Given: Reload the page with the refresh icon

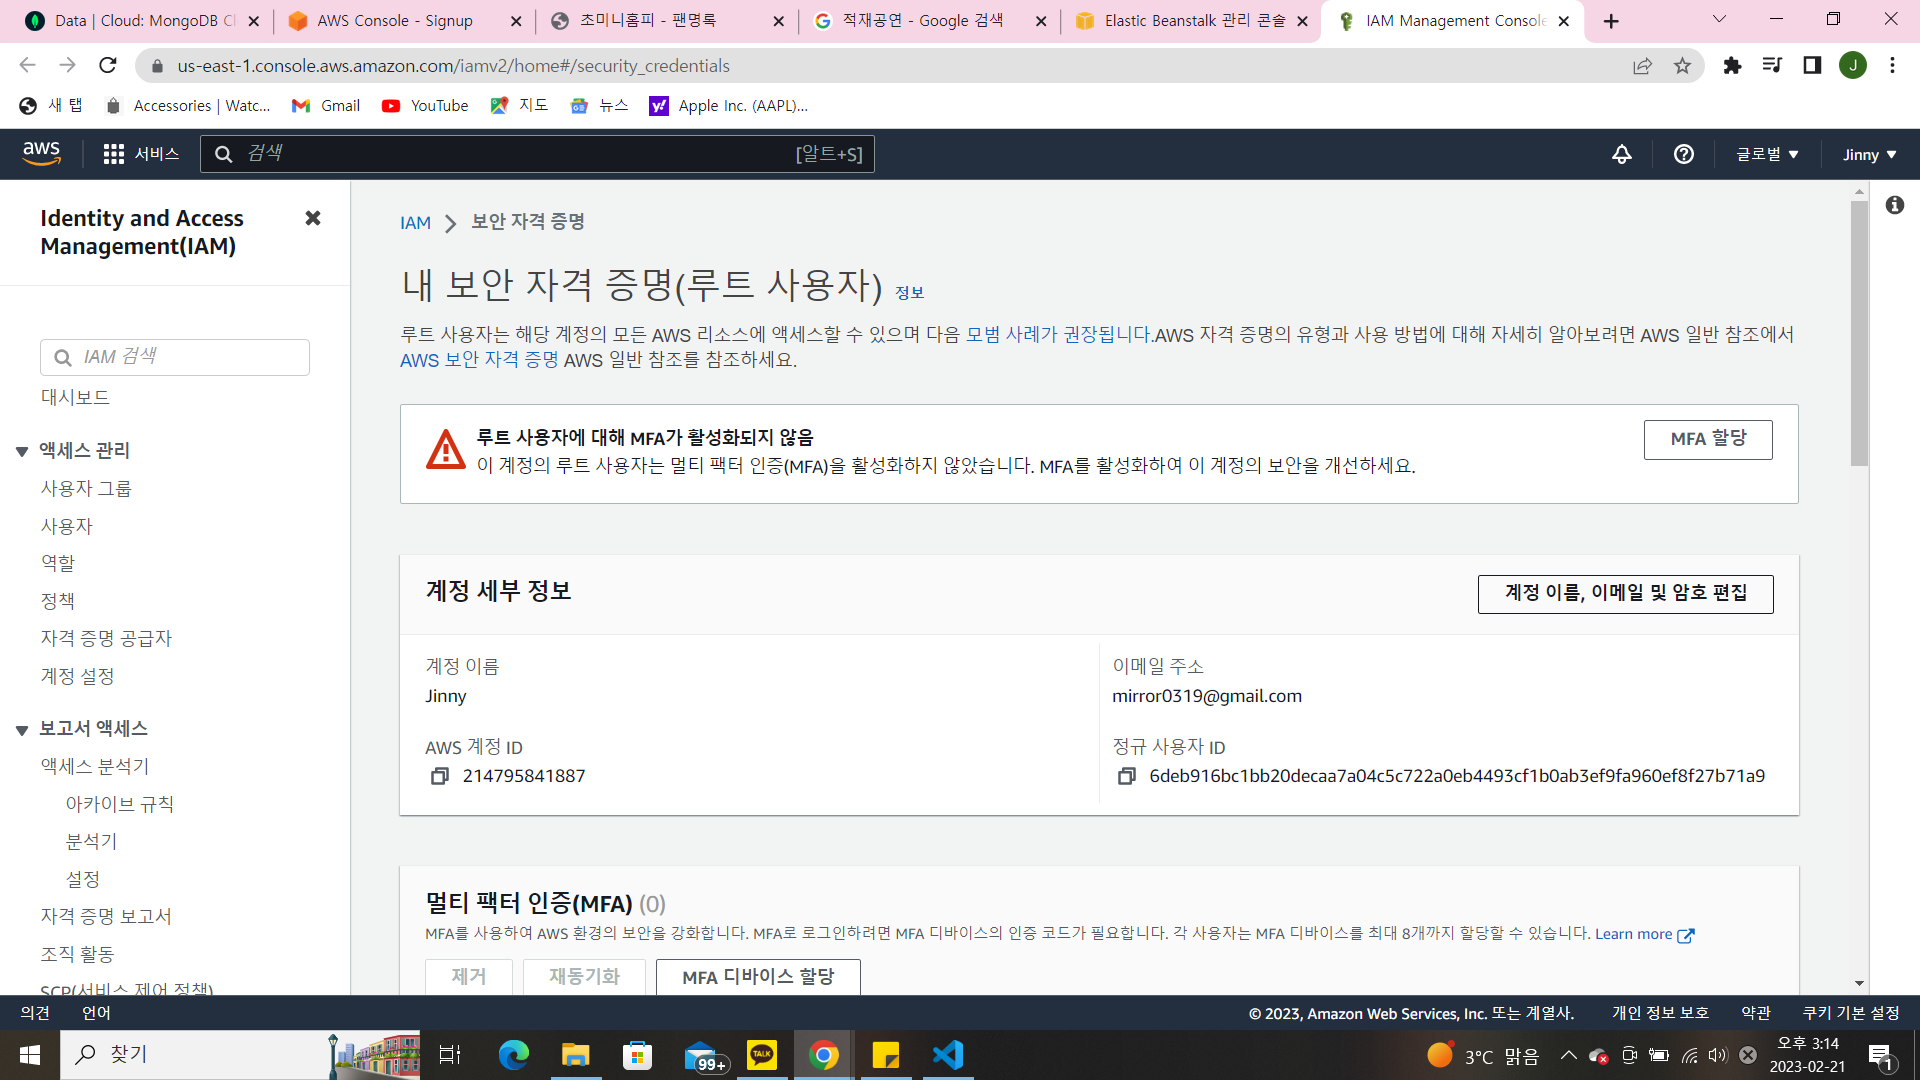Looking at the screenshot, I should 108,65.
